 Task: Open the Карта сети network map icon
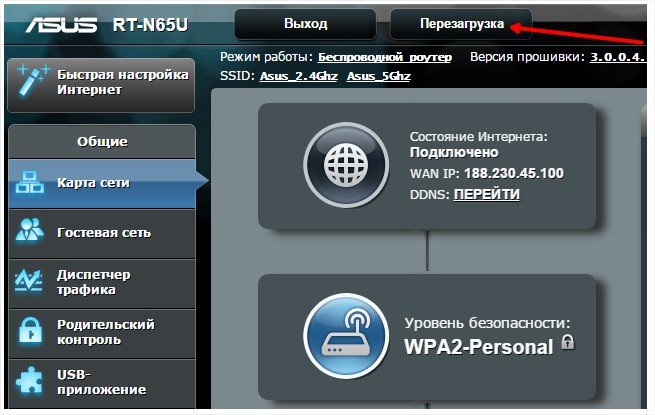31,183
